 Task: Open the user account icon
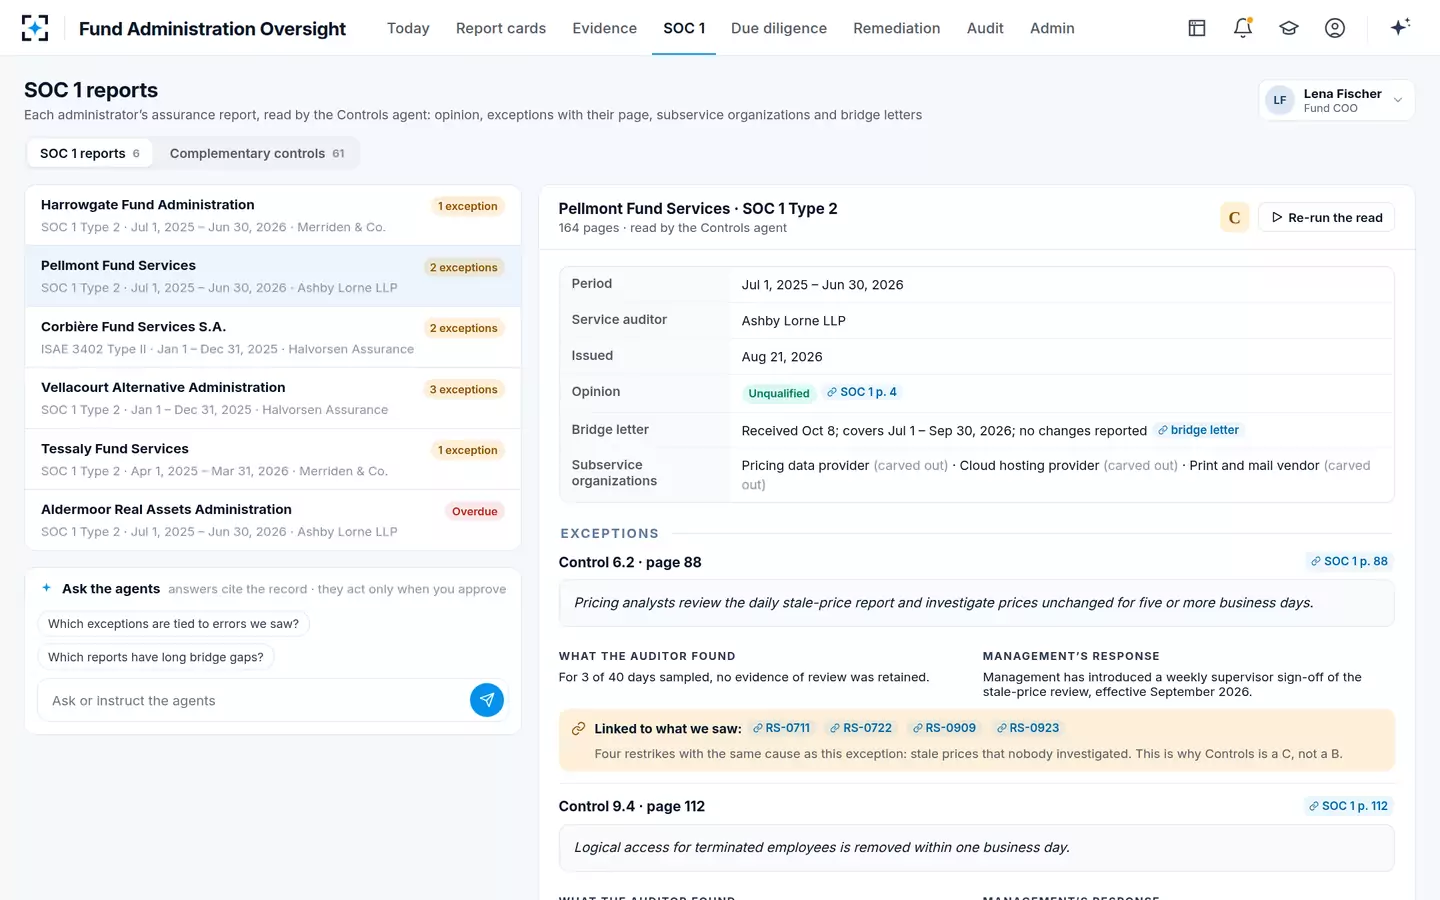1335,28
